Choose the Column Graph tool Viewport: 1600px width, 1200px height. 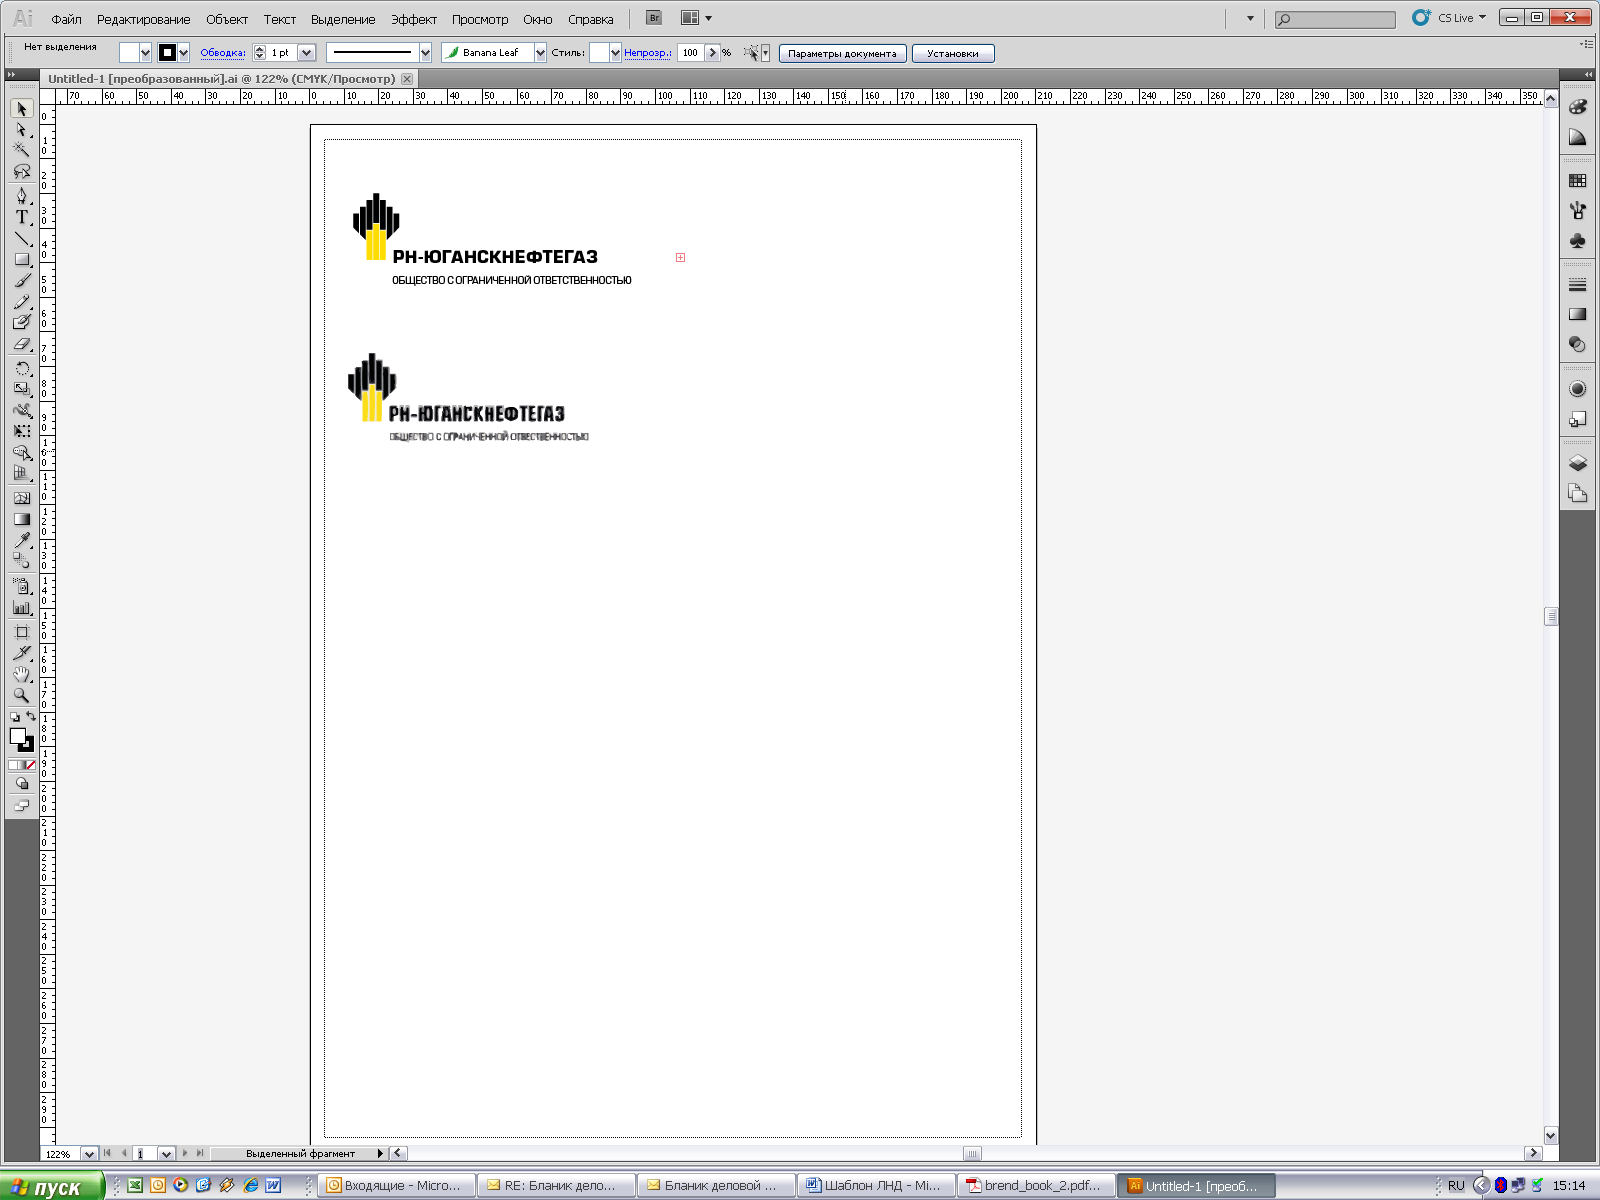[22, 607]
